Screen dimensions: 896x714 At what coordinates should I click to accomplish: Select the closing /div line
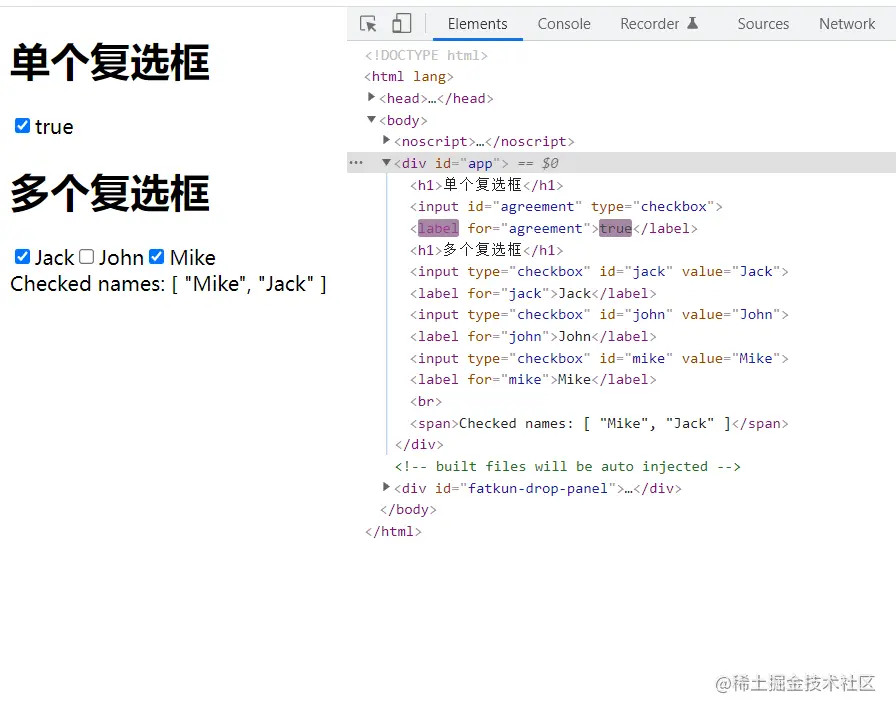(x=419, y=444)
